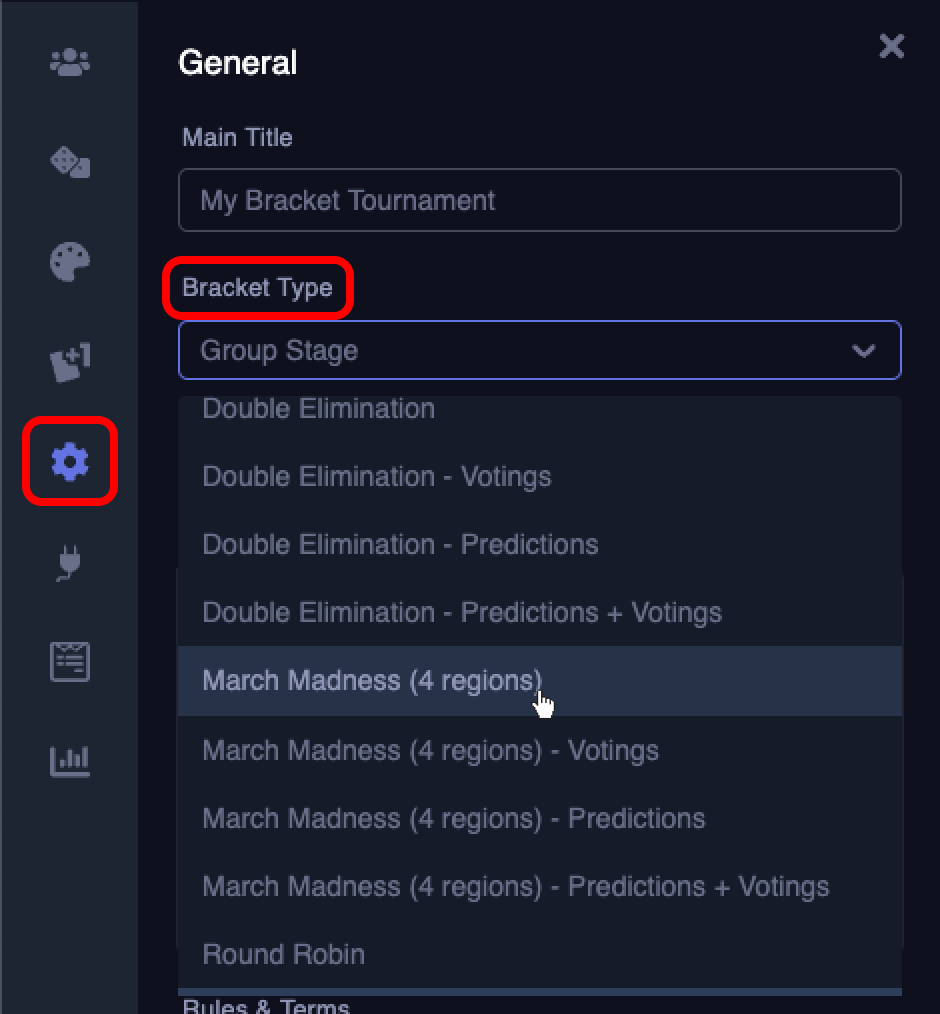The image size is (940, 1014).
Task: Click the plug integrations icon
Action: [70, 564]
